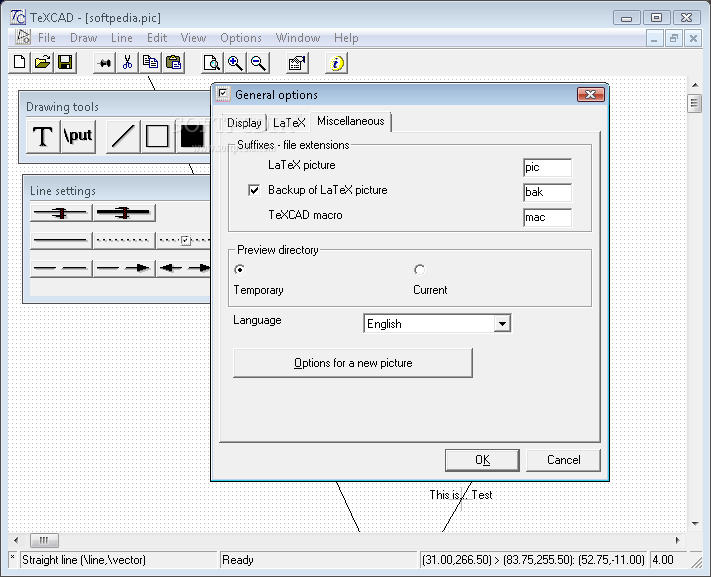Choose solid line style
This screenshot has width=711, height=577.
click(x=61, y=240)
